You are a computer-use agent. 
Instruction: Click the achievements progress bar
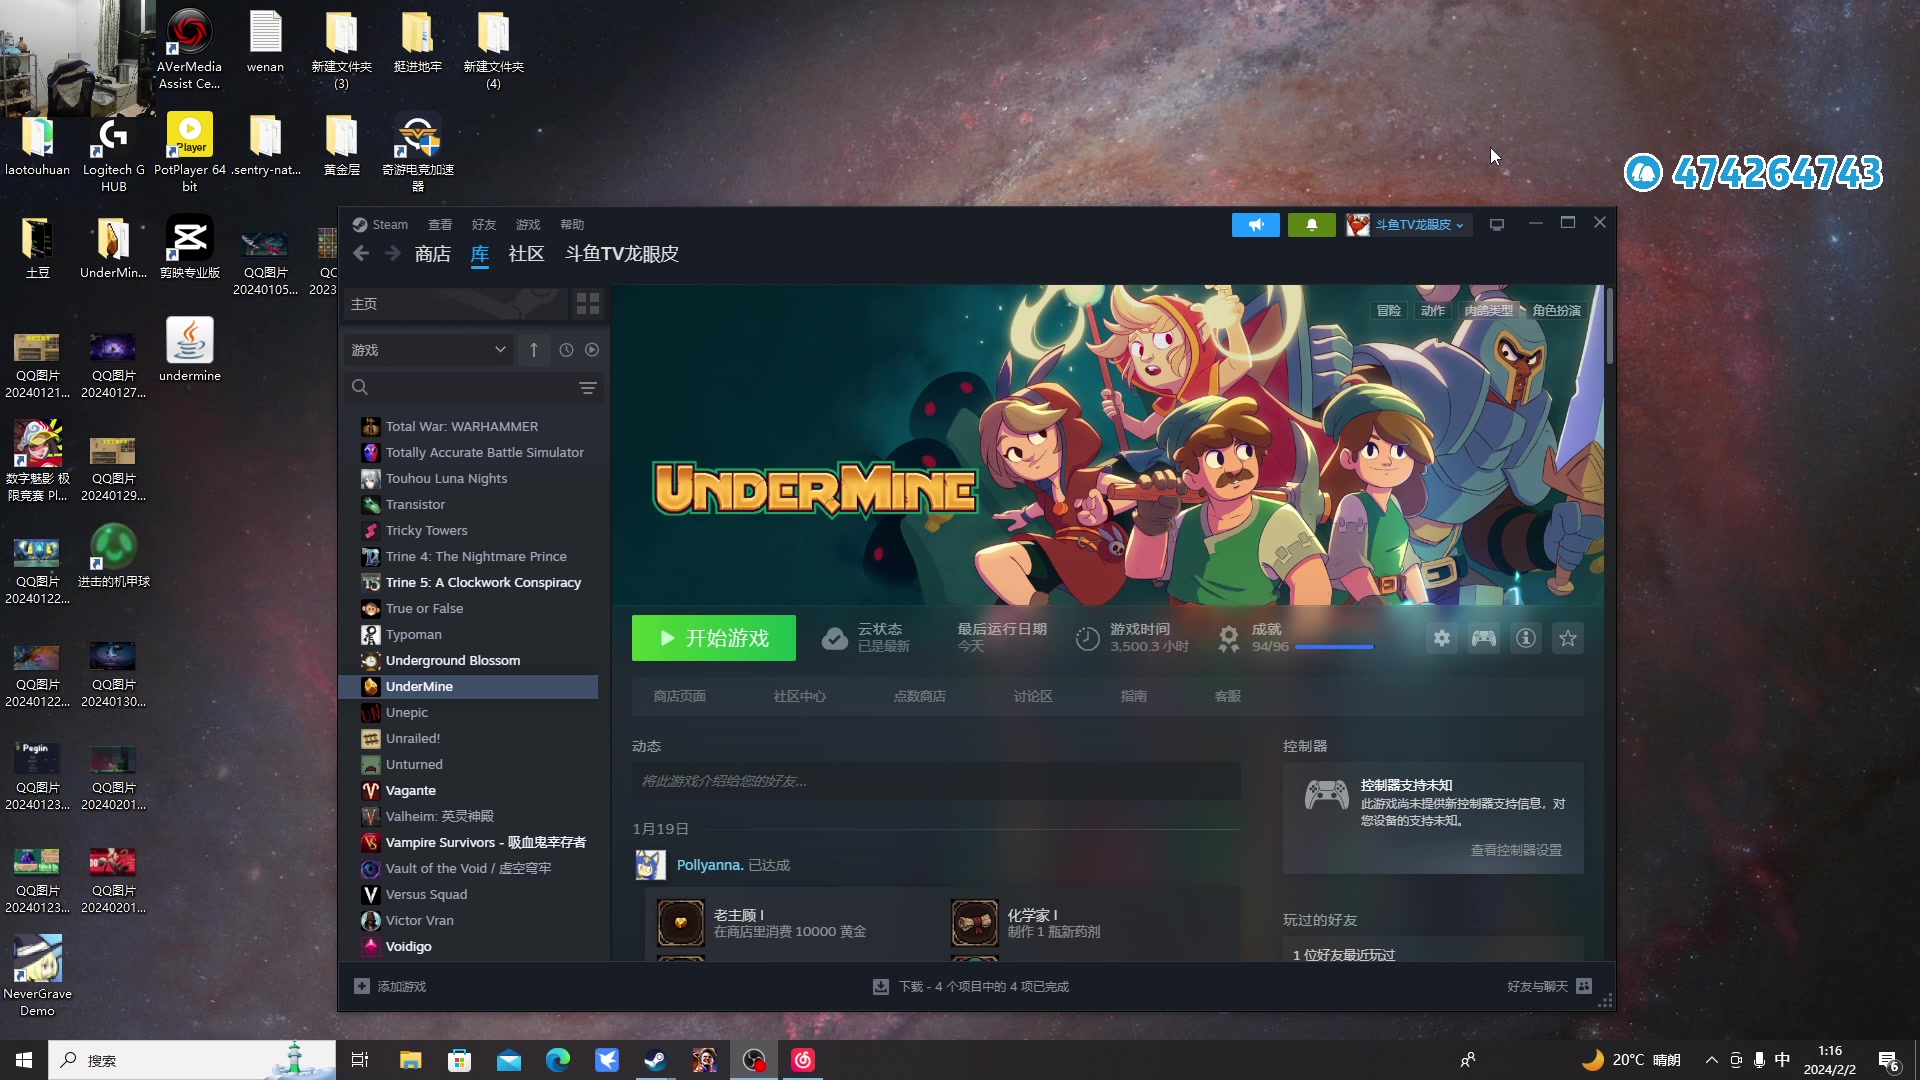[1334, 647]
